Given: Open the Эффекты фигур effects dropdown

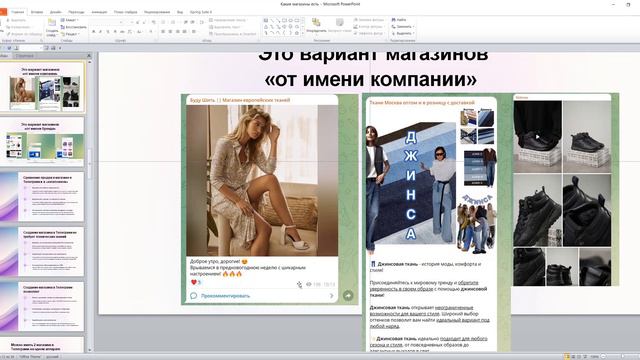Looking at the screenshot, I should (x=369, y=34).
